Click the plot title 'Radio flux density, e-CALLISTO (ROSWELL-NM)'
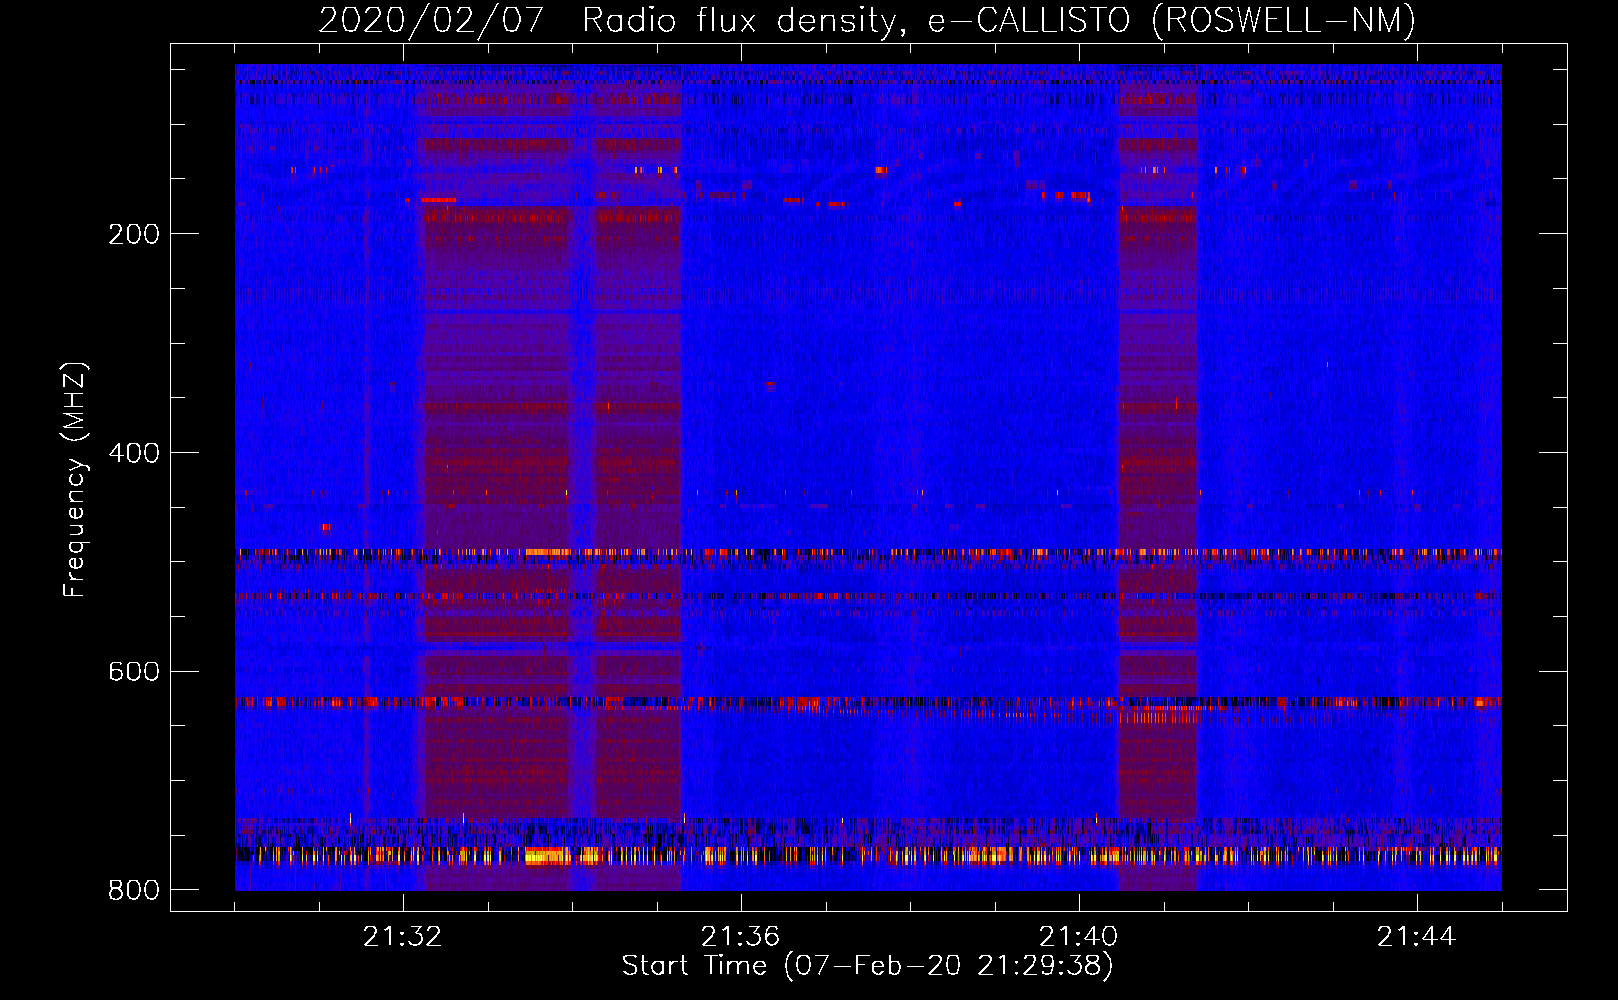 [x=999, y=20]
